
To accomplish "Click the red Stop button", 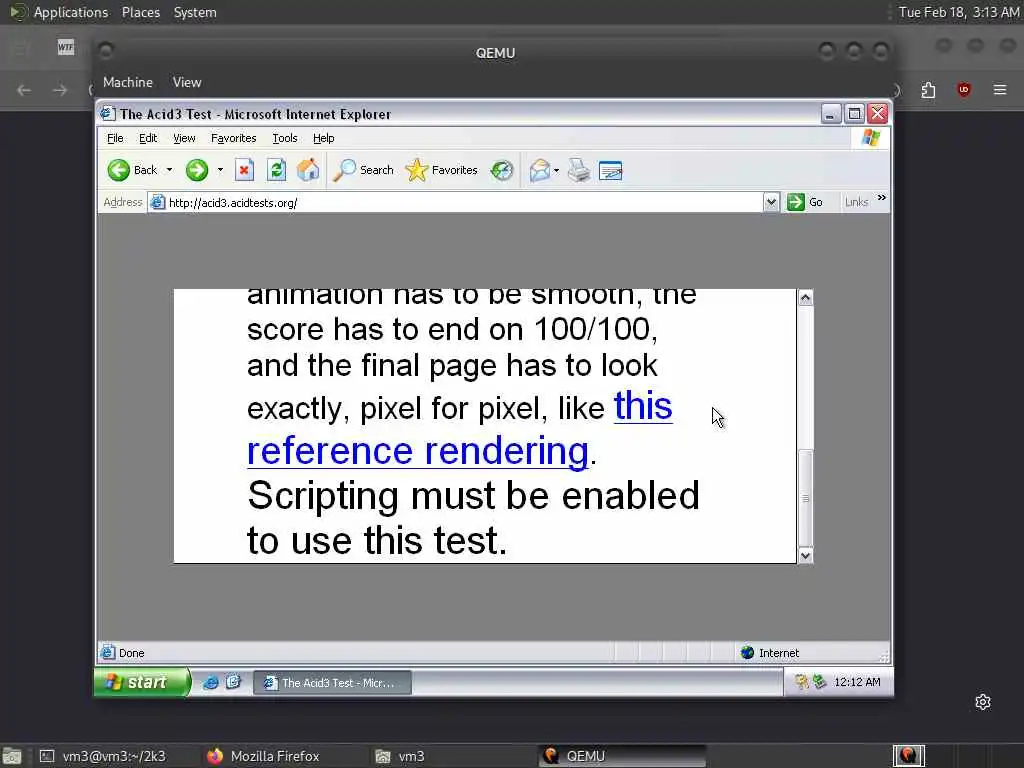I will 244,170.
